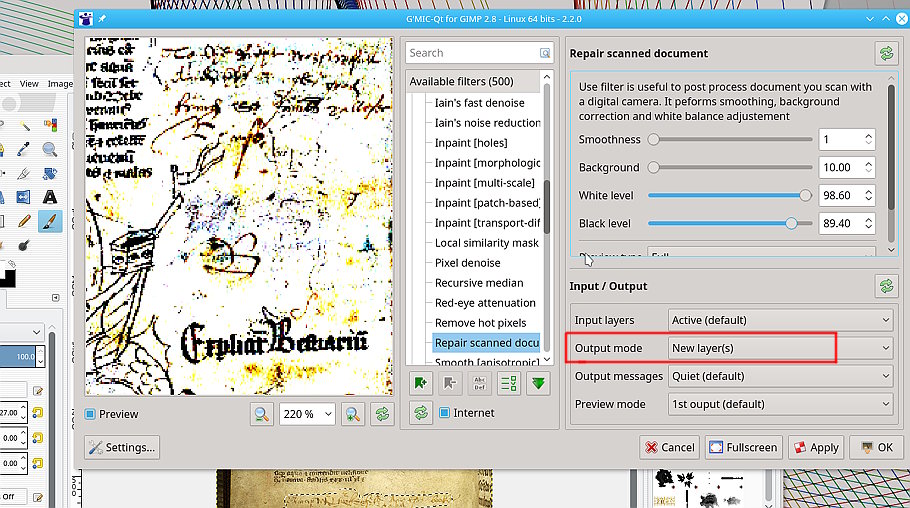Toggle the Internet checkbox
This screenshot has height=508, width=910.
click(444, 413)
